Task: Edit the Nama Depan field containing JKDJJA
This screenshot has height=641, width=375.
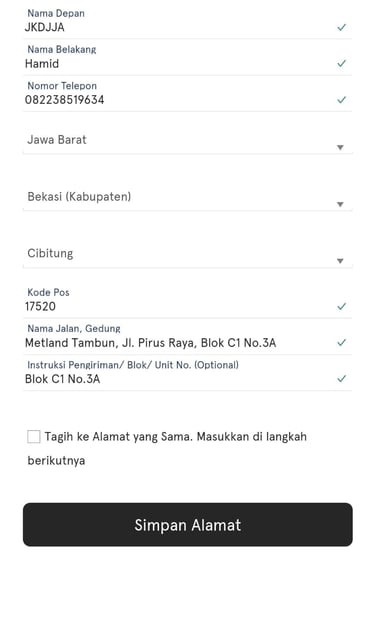Action: pos(188,23)
